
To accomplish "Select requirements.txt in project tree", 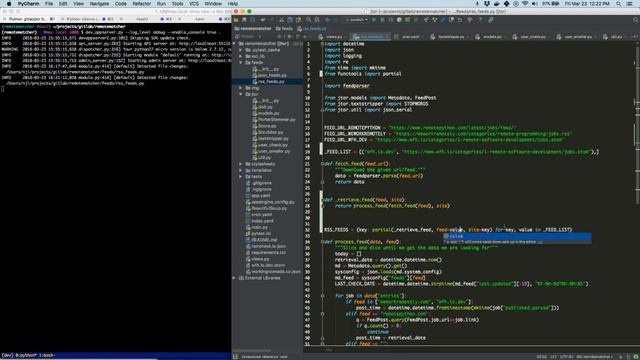I will [x=266, y=253].
